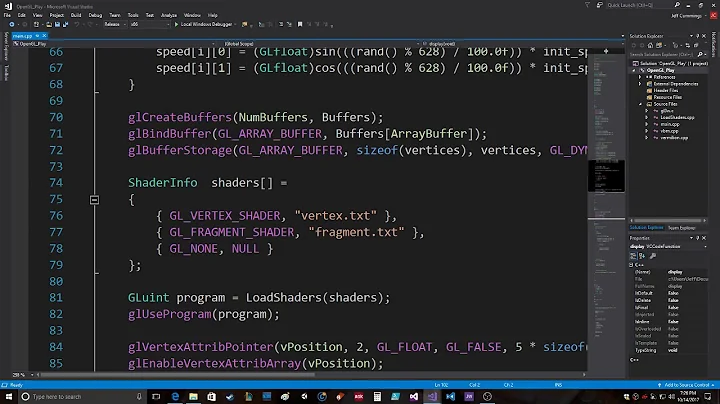Viewport: 720px width, 404px height.
Task: Open the Windows Start menu
Action: [8, 396]
